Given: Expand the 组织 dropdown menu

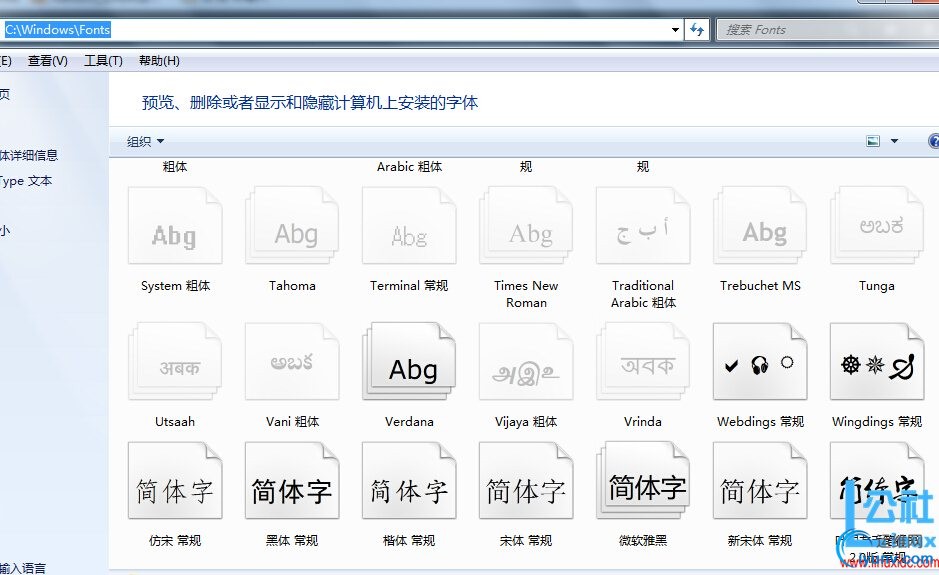Looking at the screenshot, I should click(145, 141).
